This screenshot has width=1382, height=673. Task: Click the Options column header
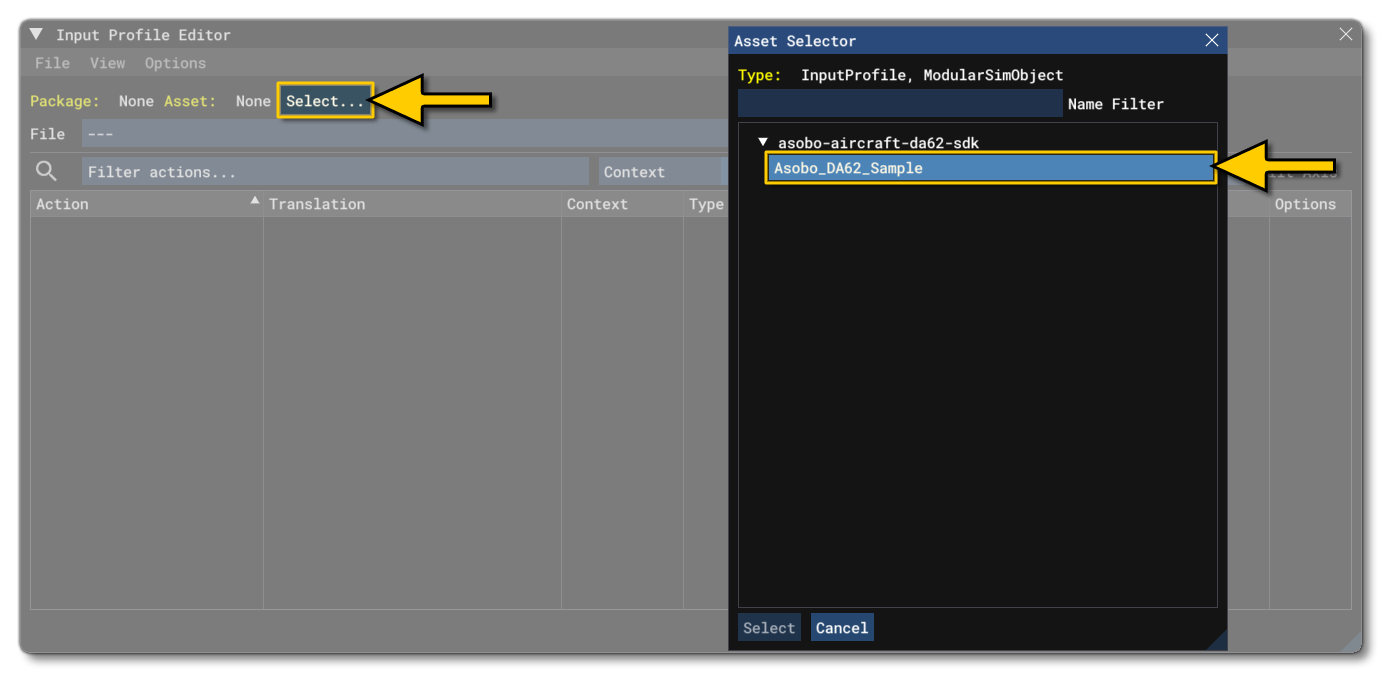(1306, 204)
